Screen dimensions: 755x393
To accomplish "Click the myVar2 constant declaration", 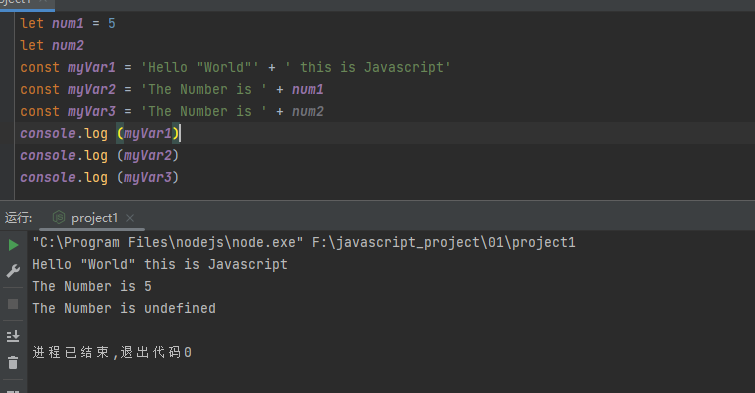I will tap(92, 90).
